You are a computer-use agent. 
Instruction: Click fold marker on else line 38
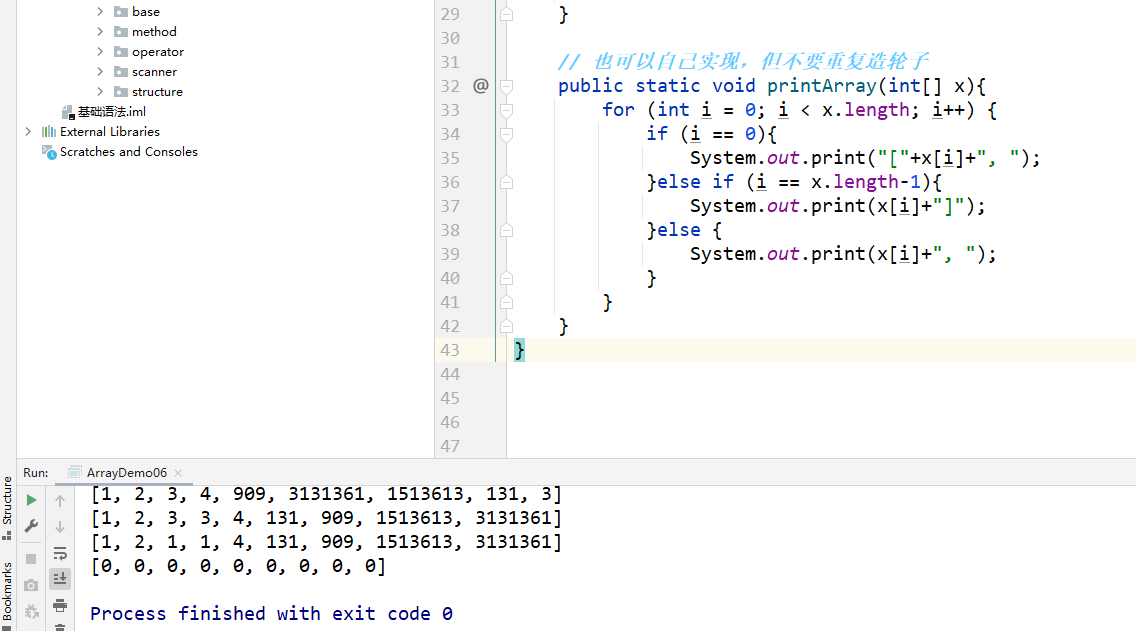click(x=506, y=230)
